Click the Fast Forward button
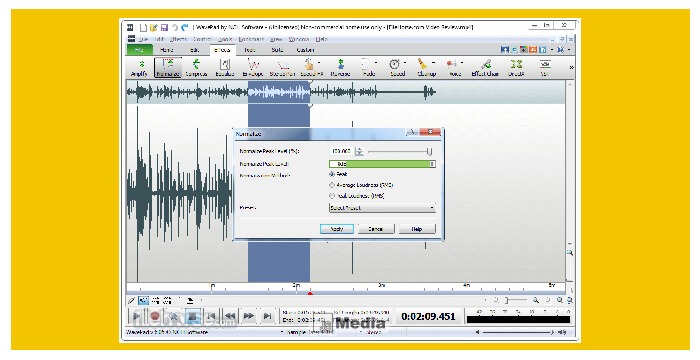The width and height of the screenshot is (700, 360). click(249, 317)
